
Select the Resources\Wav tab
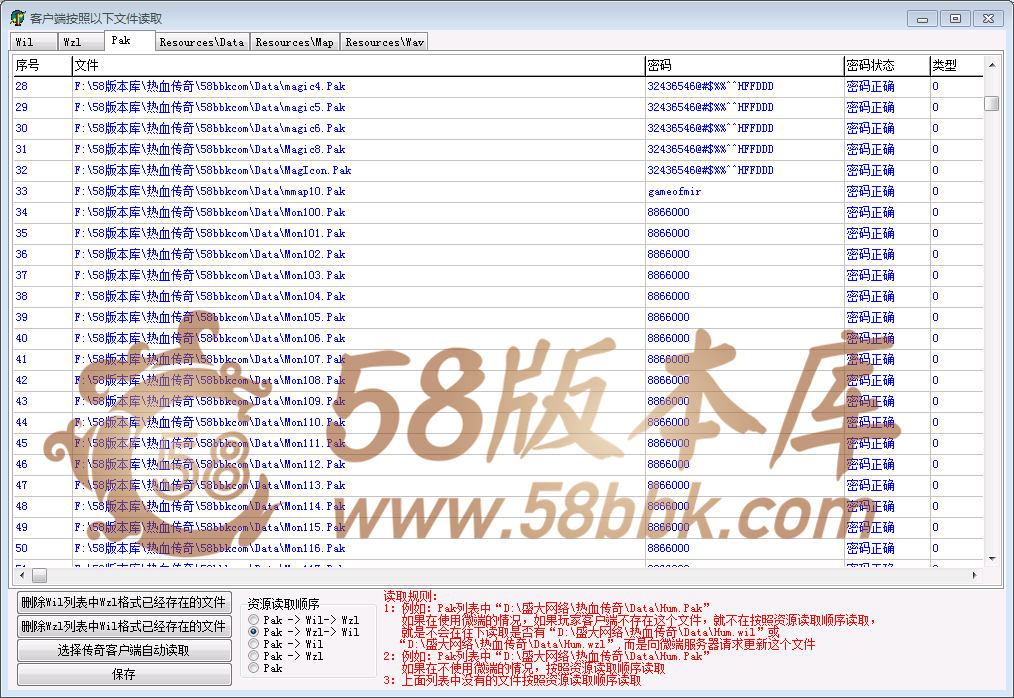tap(384, 42)
